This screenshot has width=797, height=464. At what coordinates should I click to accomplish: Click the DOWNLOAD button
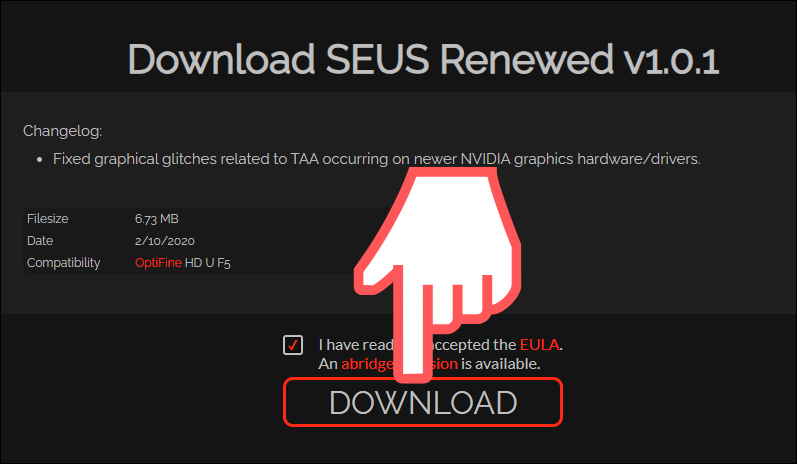coord(423,402)
